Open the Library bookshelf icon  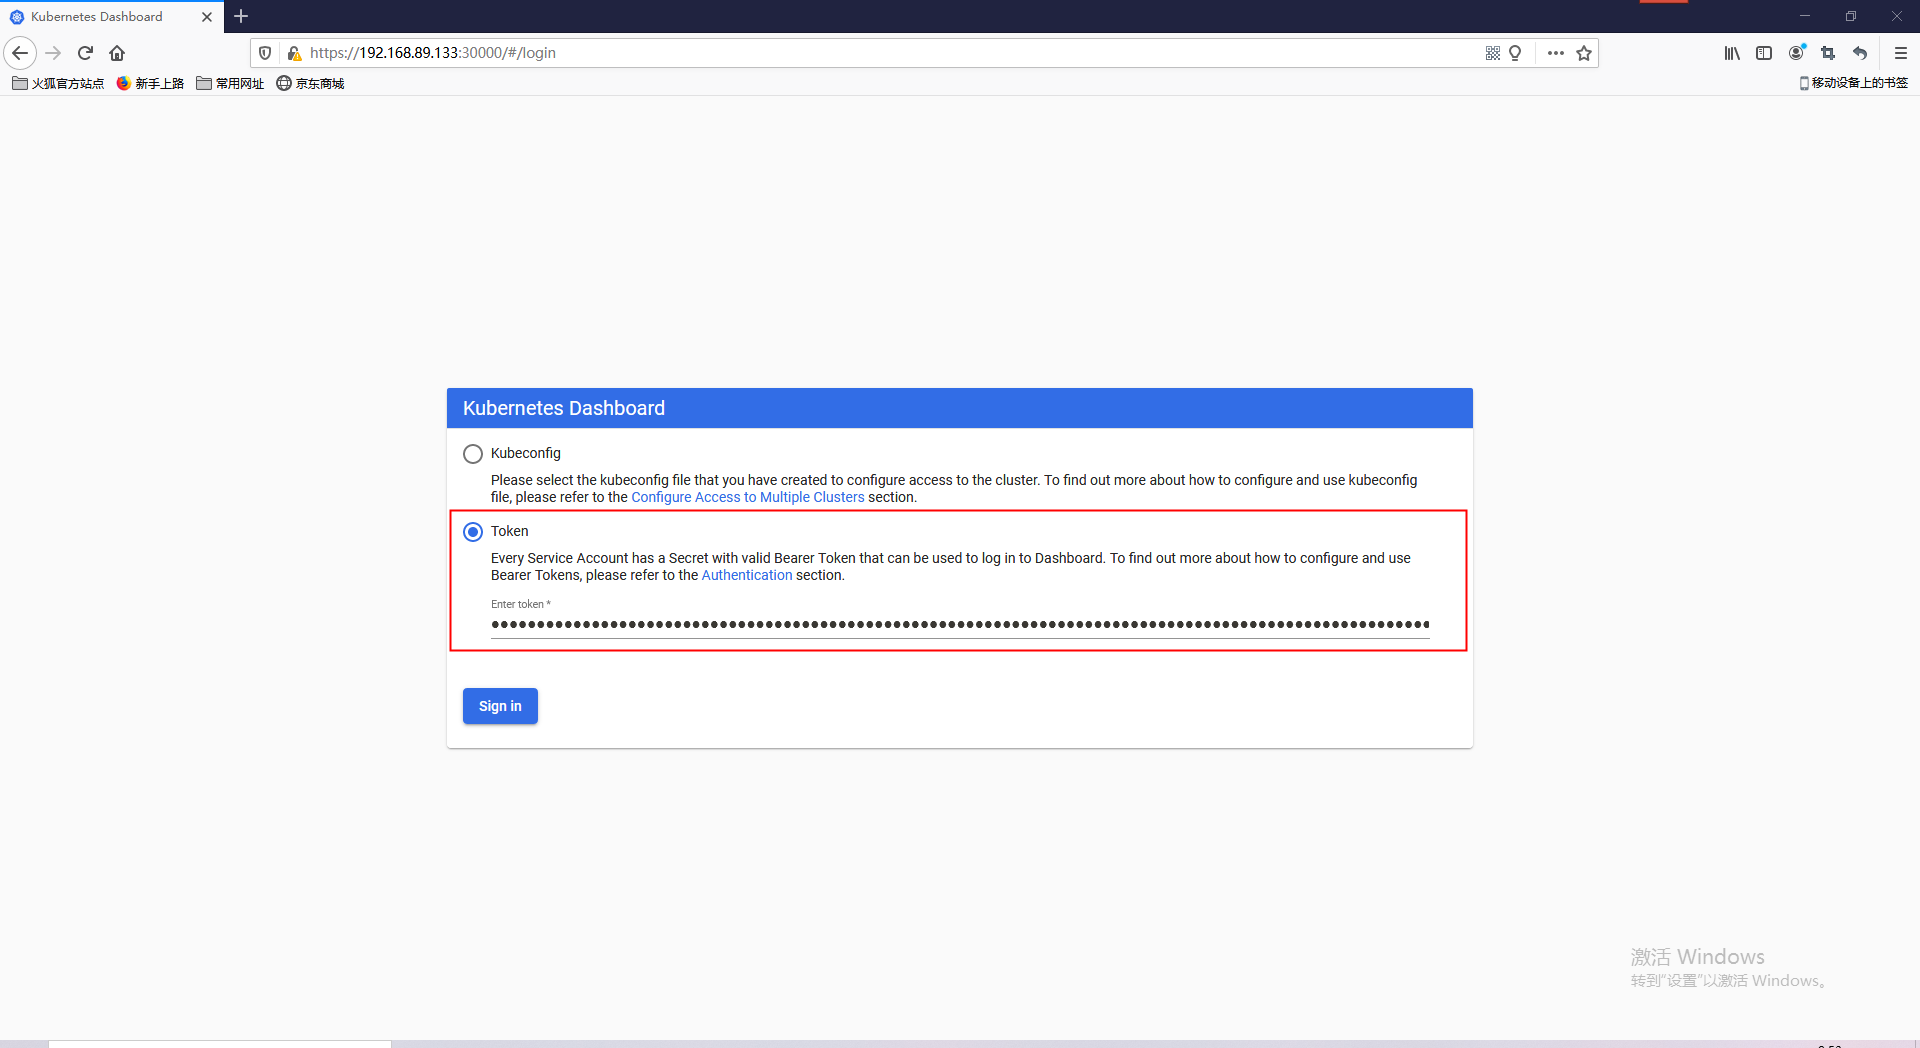pyautogui.click(x=1732, y=53)
